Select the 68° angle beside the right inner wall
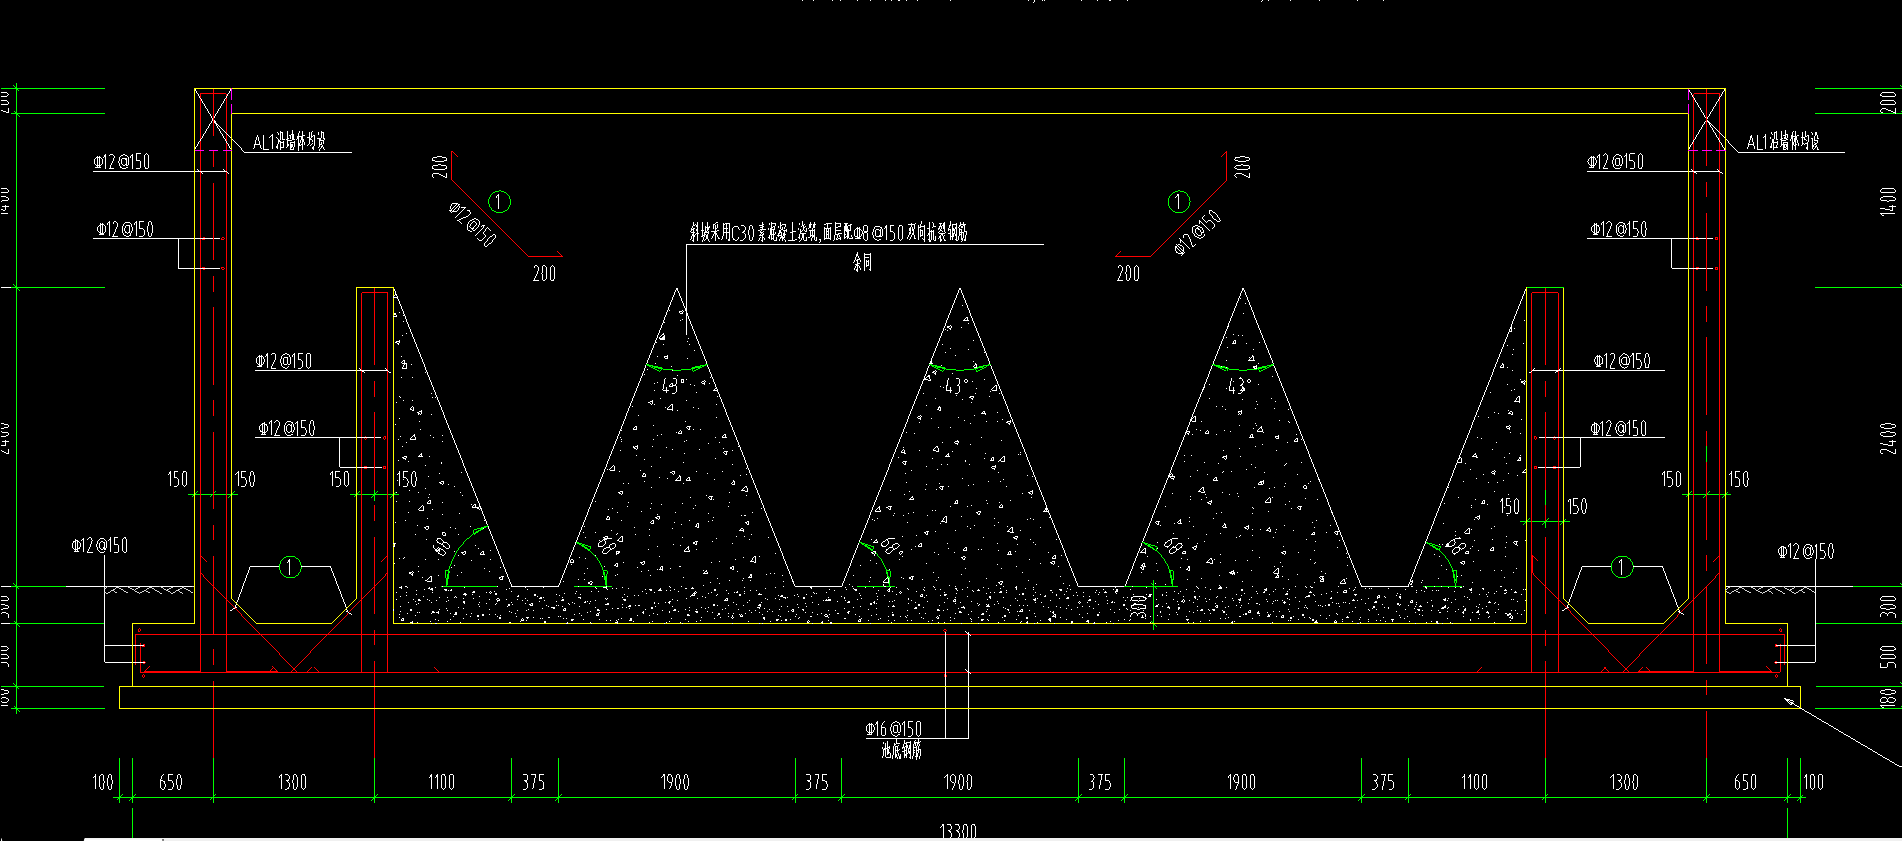The image size is (1902, 841). click(x=1457, y=547)
